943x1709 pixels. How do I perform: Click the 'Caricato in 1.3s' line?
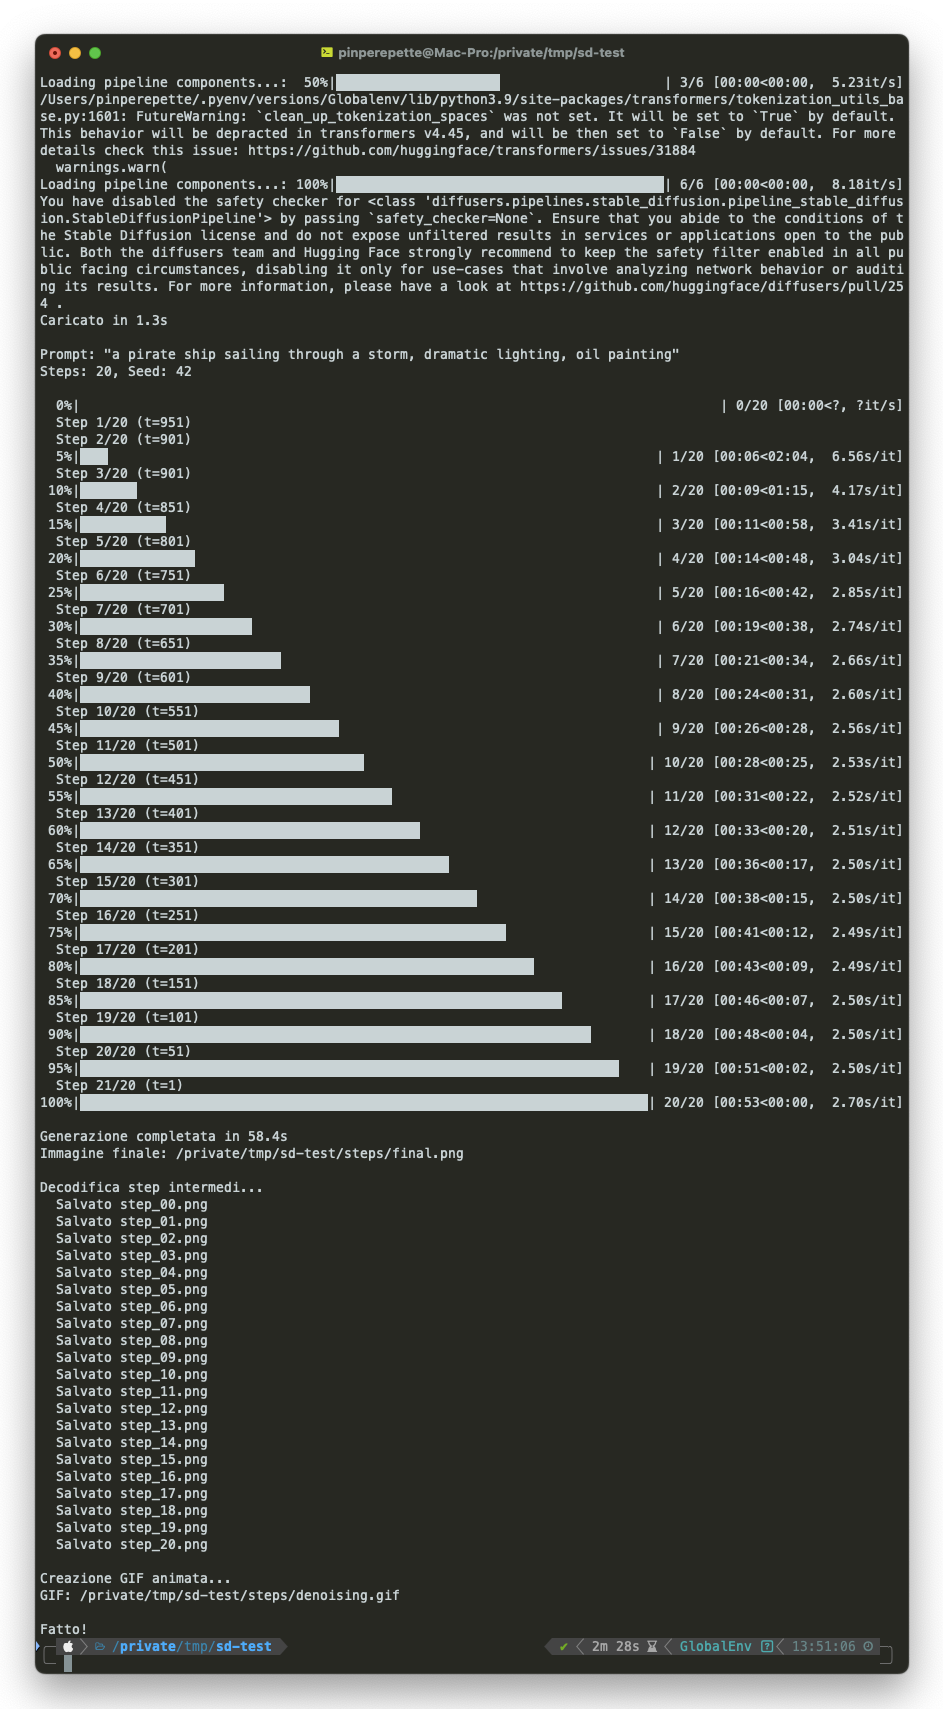pos(104,320)
